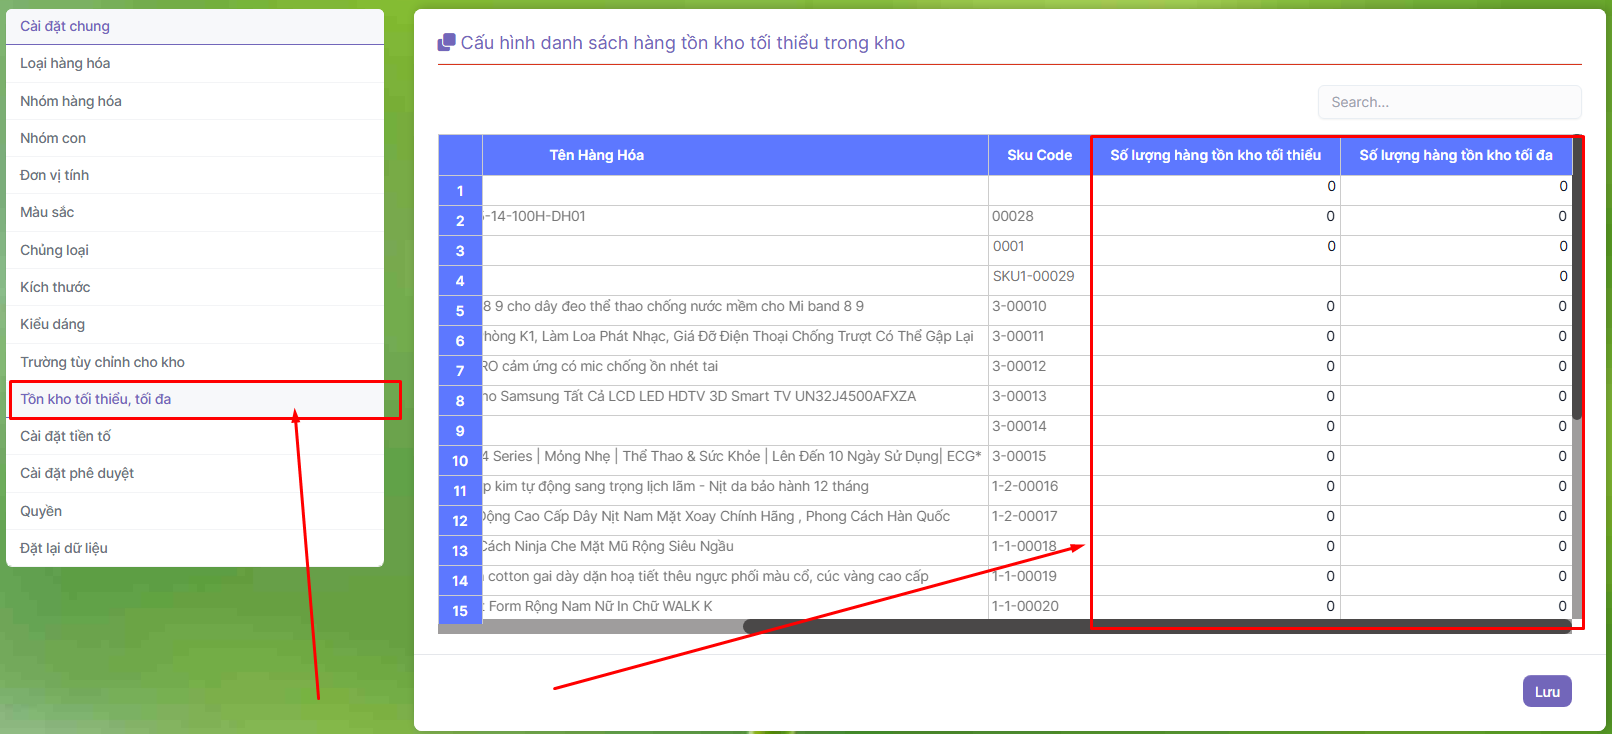Click Đặt lại dữ liệu item

(x=64, y=548)
